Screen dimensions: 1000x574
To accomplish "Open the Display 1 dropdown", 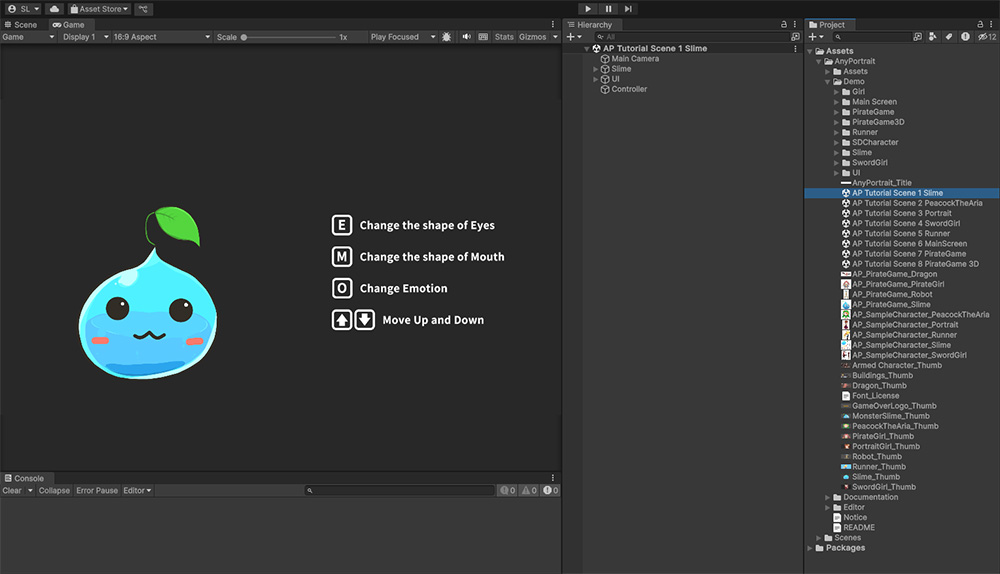I will click(x=85, y=37).
